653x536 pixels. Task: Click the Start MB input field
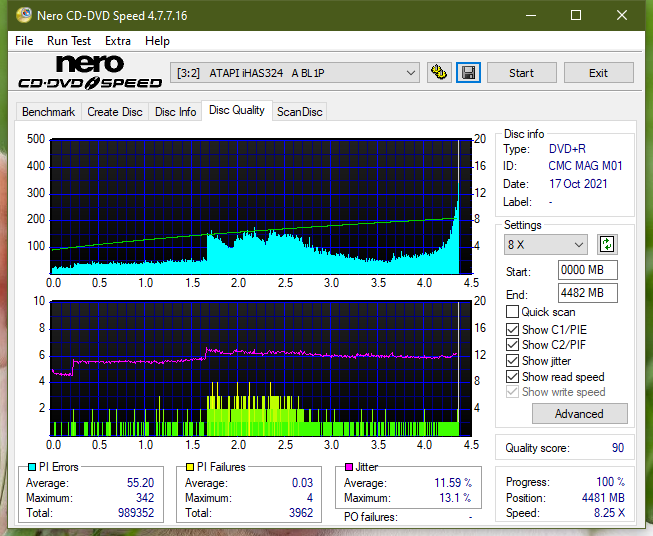tap(587, 270)
